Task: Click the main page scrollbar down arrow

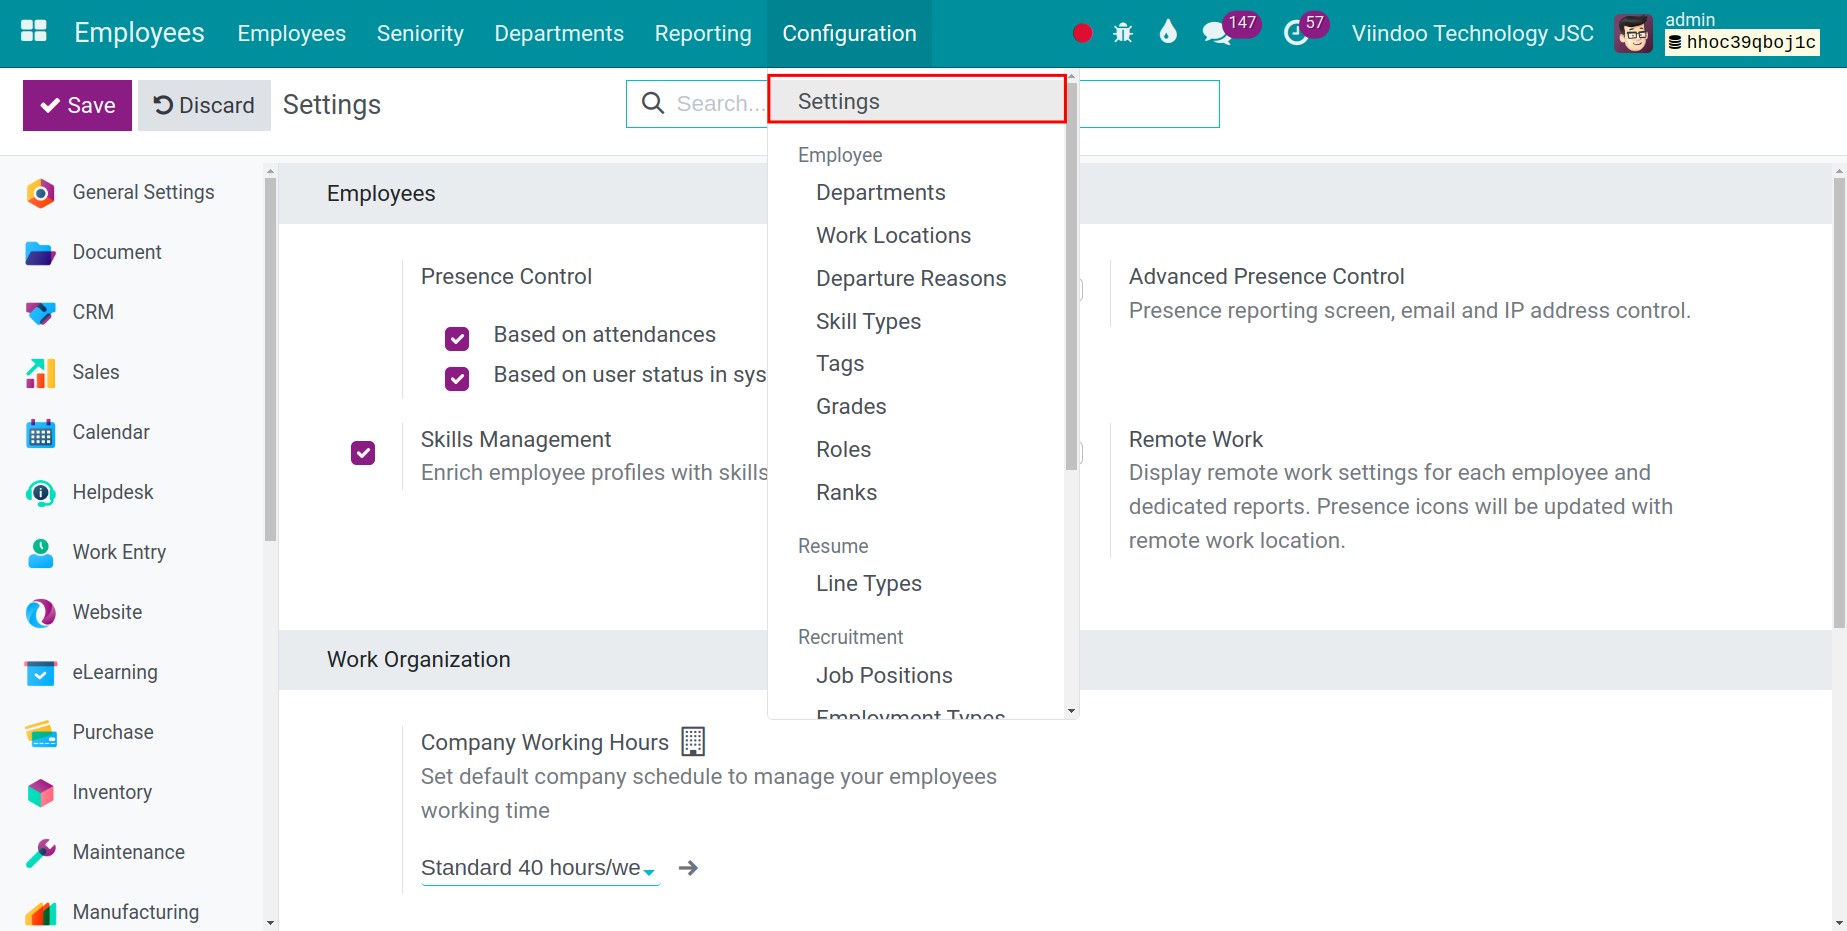Action: coord(1839,923)
